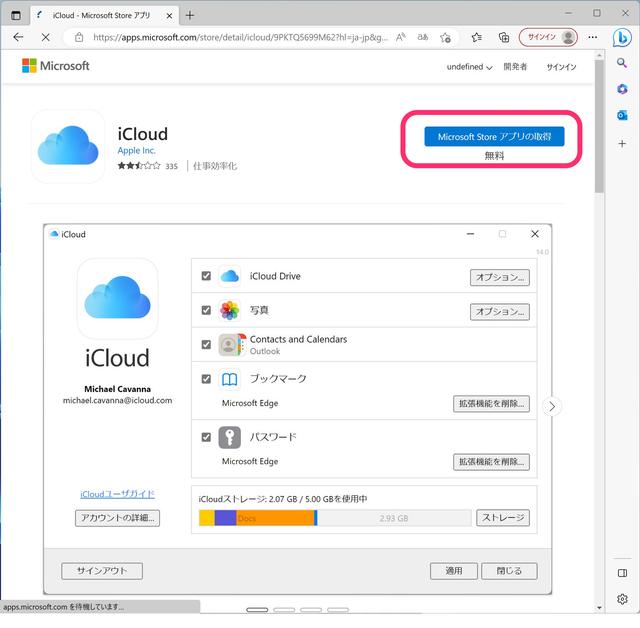This screenshot has height=628, width=640.
Task: Stop page loading with the X button
Action: pos(47,37)
